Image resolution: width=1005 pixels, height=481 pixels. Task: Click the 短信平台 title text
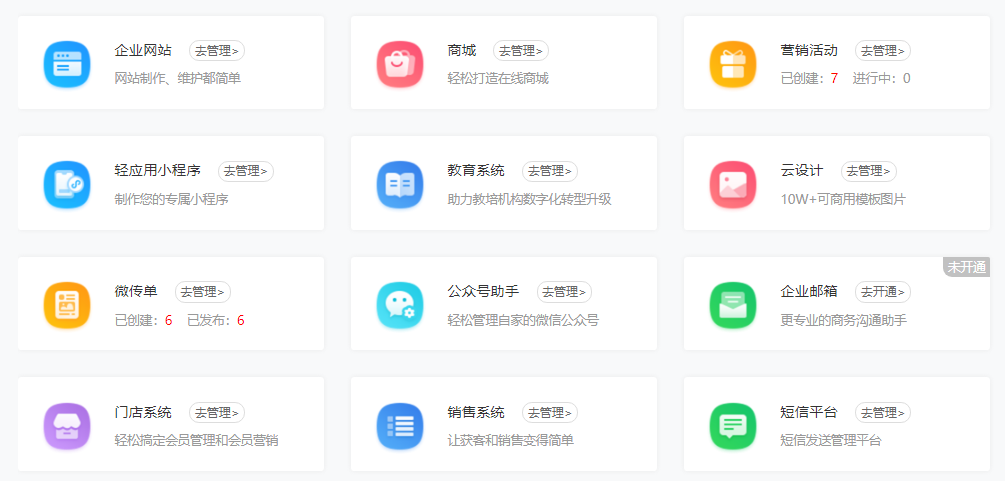pyautogui.click(x=809, y=412)
